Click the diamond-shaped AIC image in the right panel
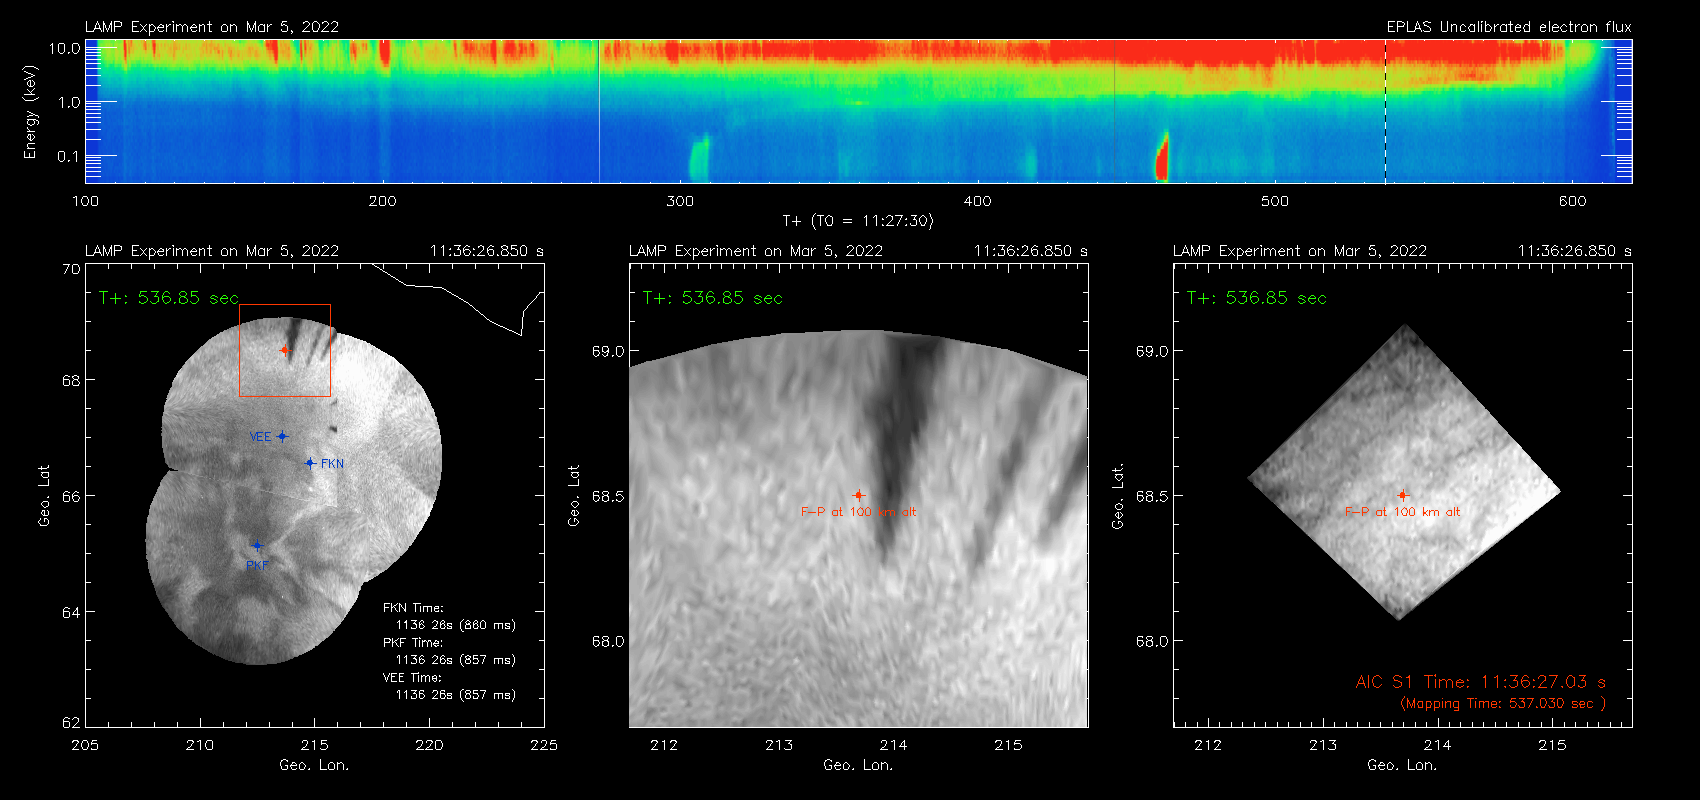 coord(1404,472)
